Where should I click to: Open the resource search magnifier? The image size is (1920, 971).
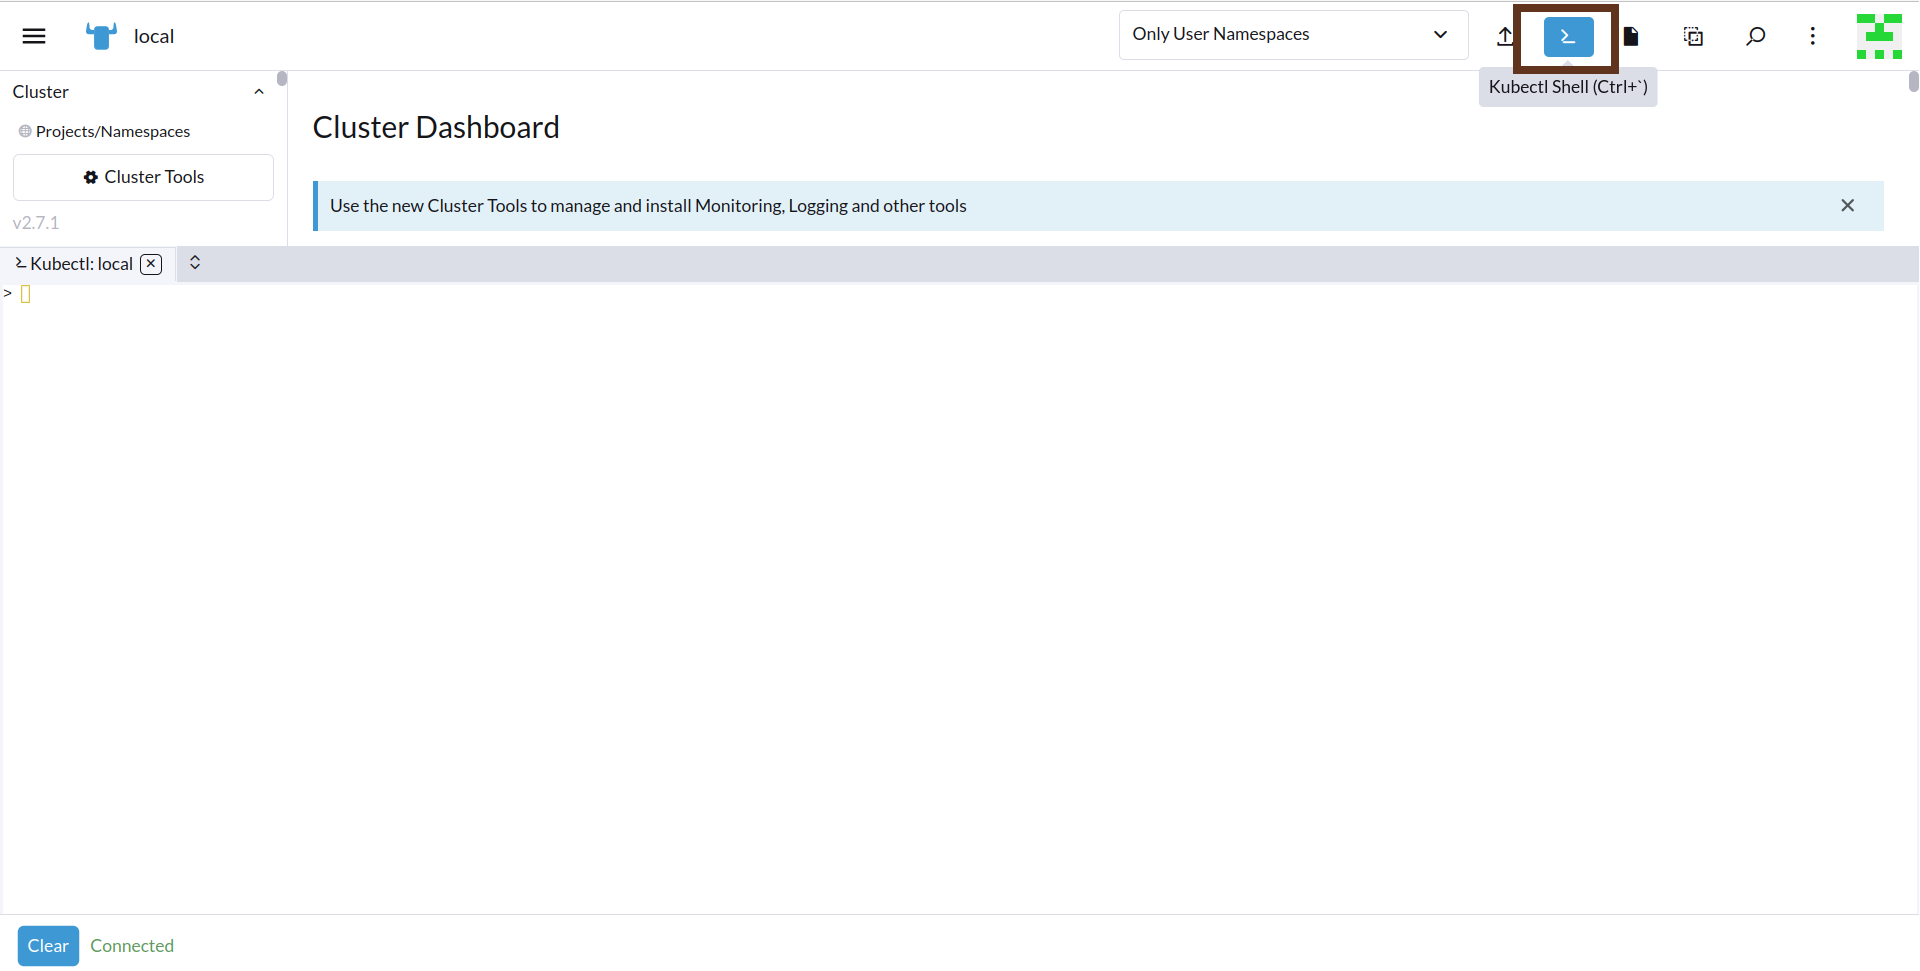coord(1755,37)
